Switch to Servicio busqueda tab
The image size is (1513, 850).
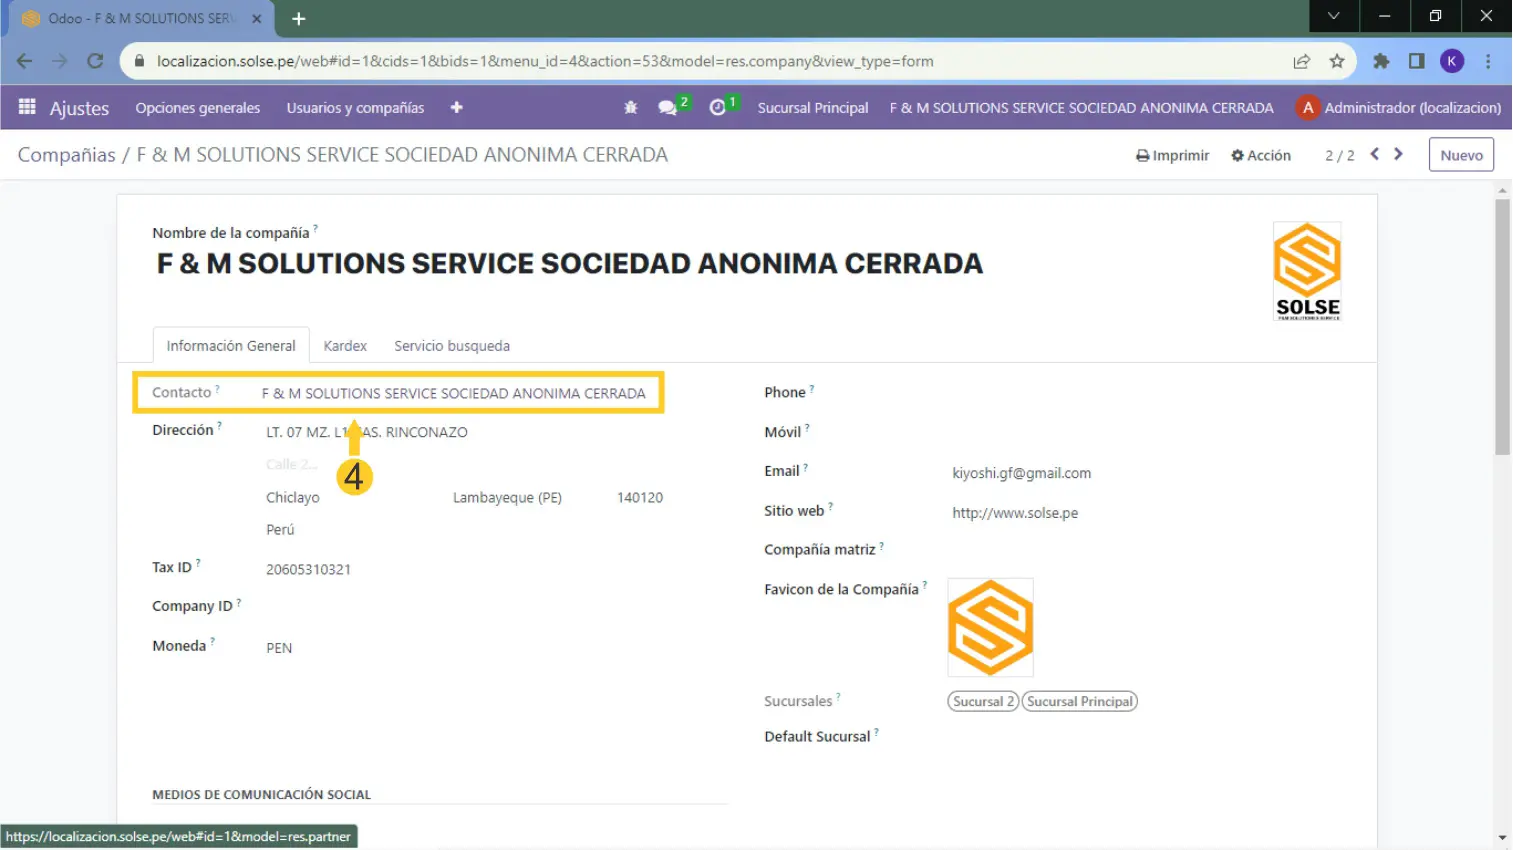click(x=452, y=345)
